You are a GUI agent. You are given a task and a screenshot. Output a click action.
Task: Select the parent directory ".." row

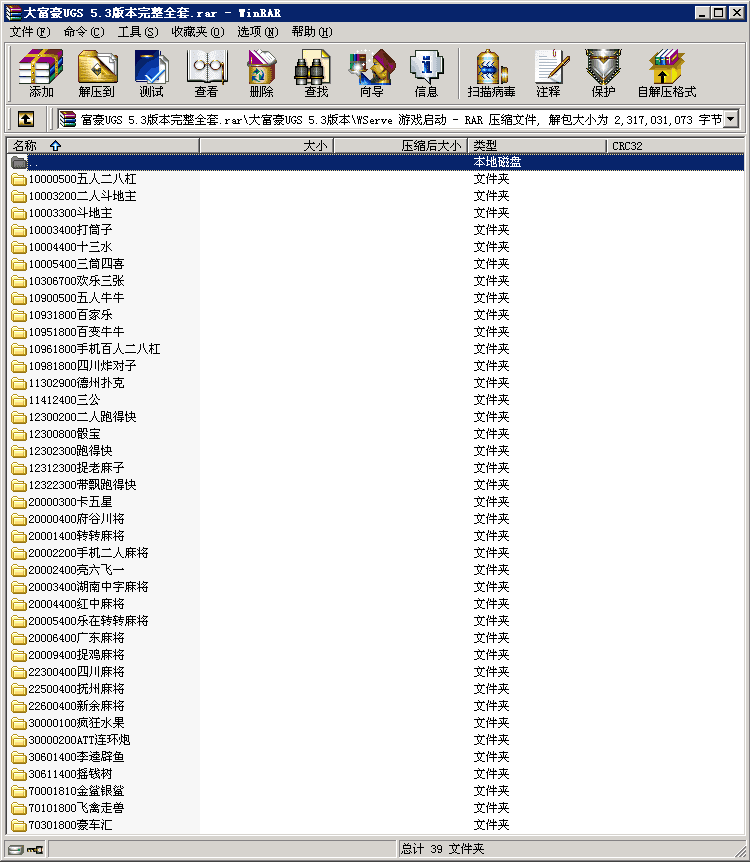coord(34,162)
